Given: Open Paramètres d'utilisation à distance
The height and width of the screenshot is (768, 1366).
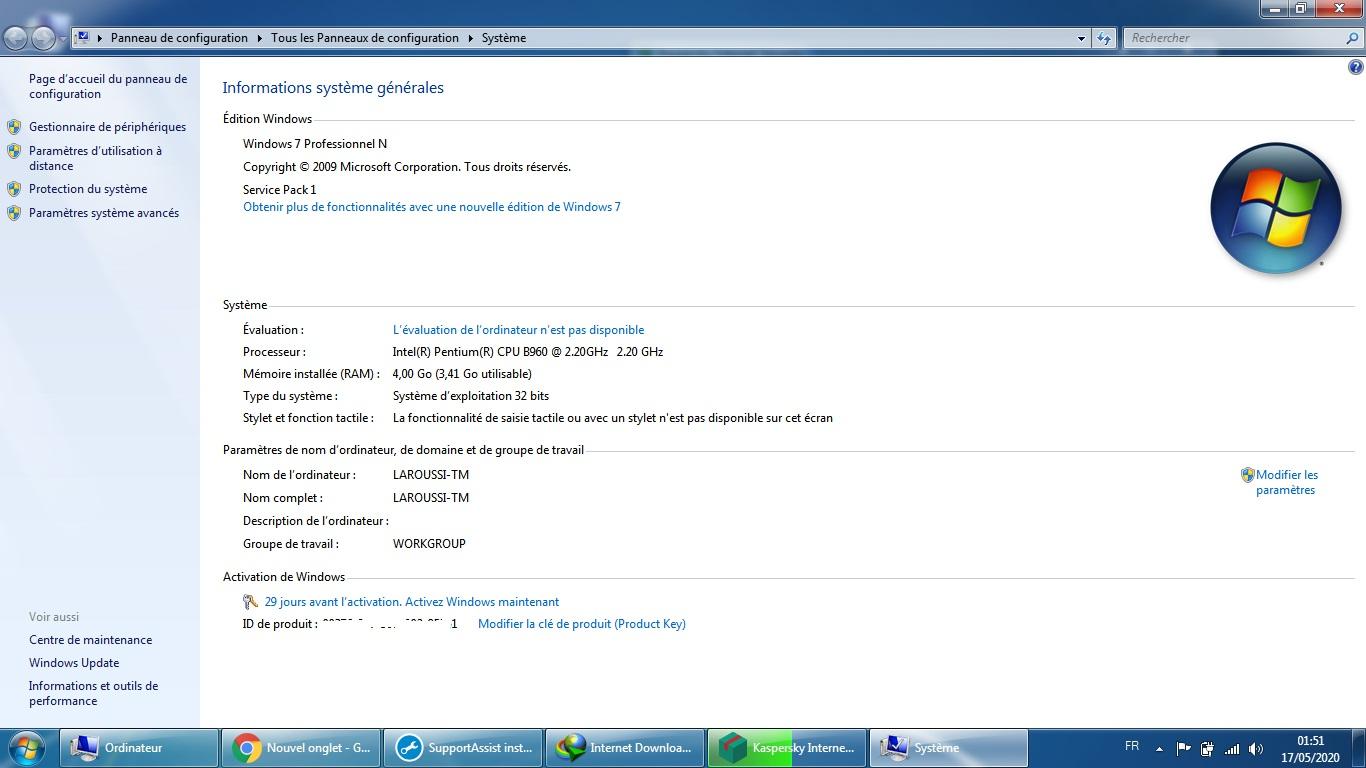Looking at the screenshot, I should coord(95,158).
